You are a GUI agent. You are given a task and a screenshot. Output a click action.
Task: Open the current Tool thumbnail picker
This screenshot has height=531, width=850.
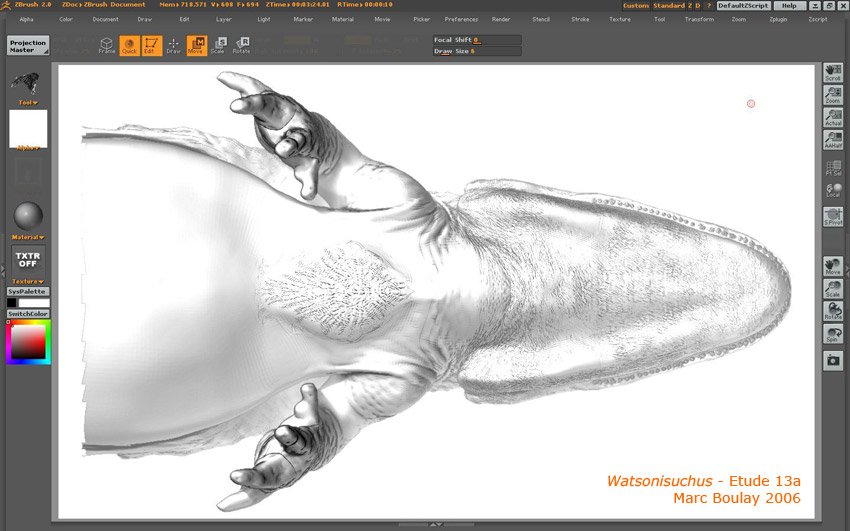pos(25,84)
